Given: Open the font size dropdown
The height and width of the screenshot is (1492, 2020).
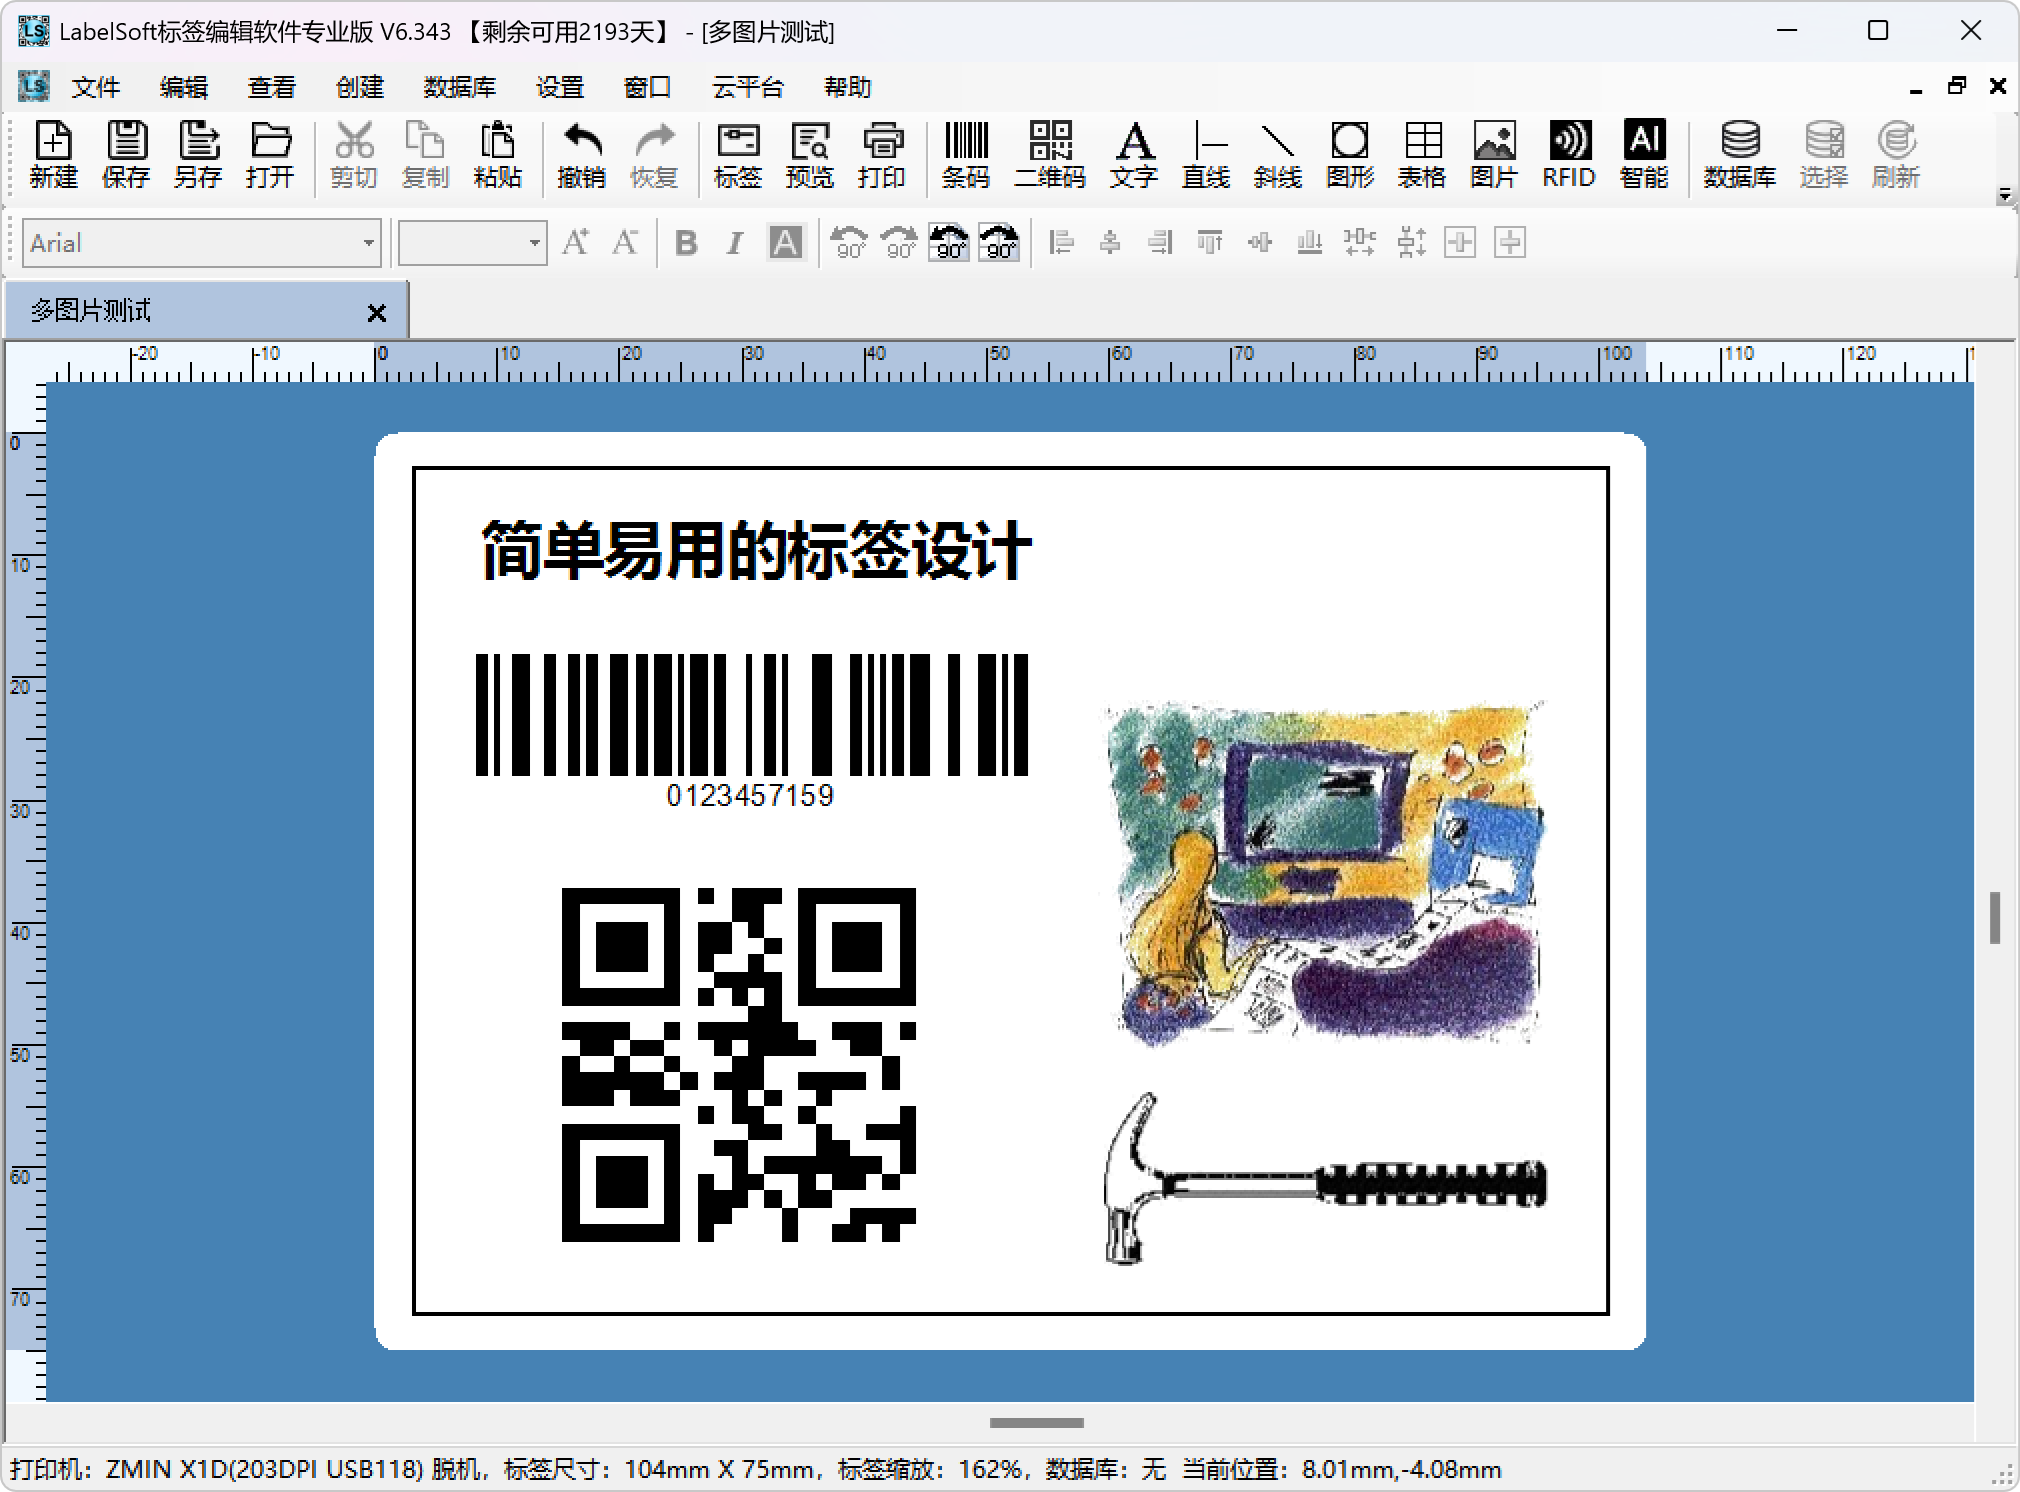Looking at the screenshot, I should 534,243.
